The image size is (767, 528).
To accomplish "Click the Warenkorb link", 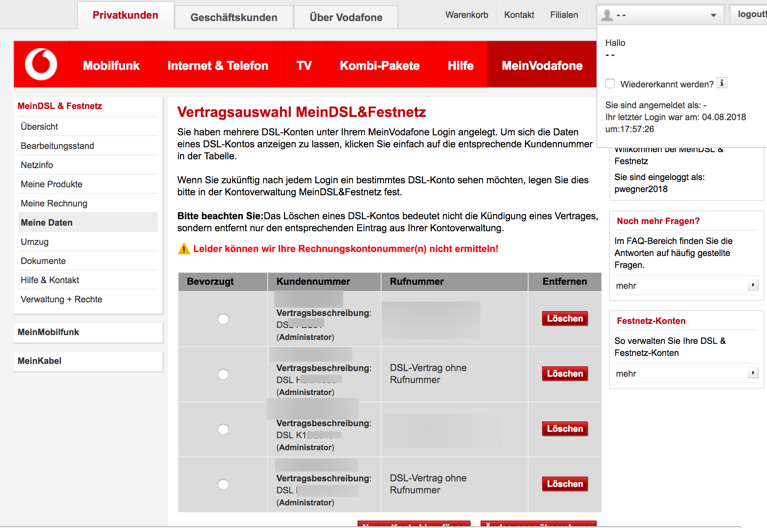I will [467, 15].
